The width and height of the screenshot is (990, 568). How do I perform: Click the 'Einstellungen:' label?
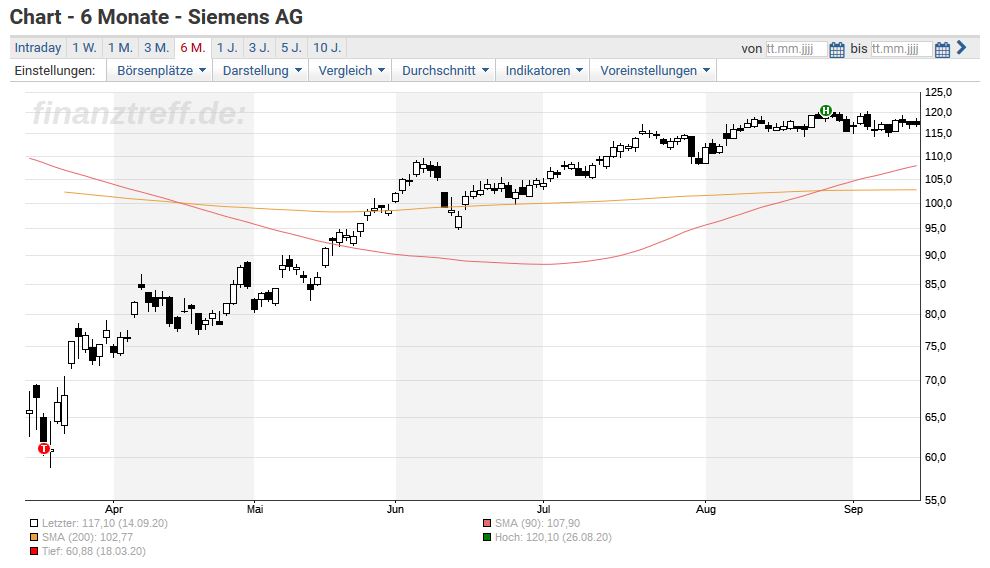pyautogui.click(x=55, y=71)
